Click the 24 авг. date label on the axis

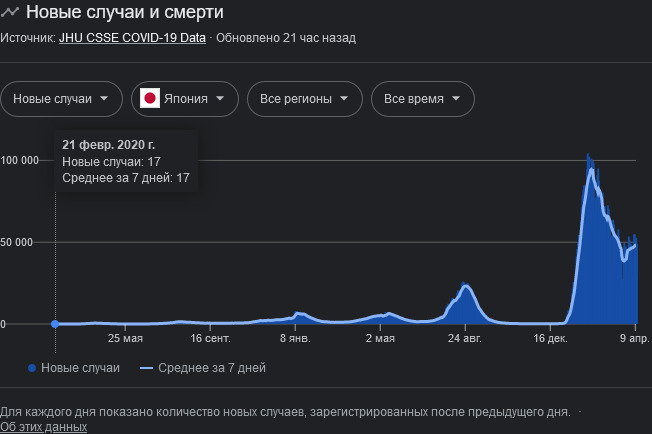pyautogui.click(x=464, y=340)
